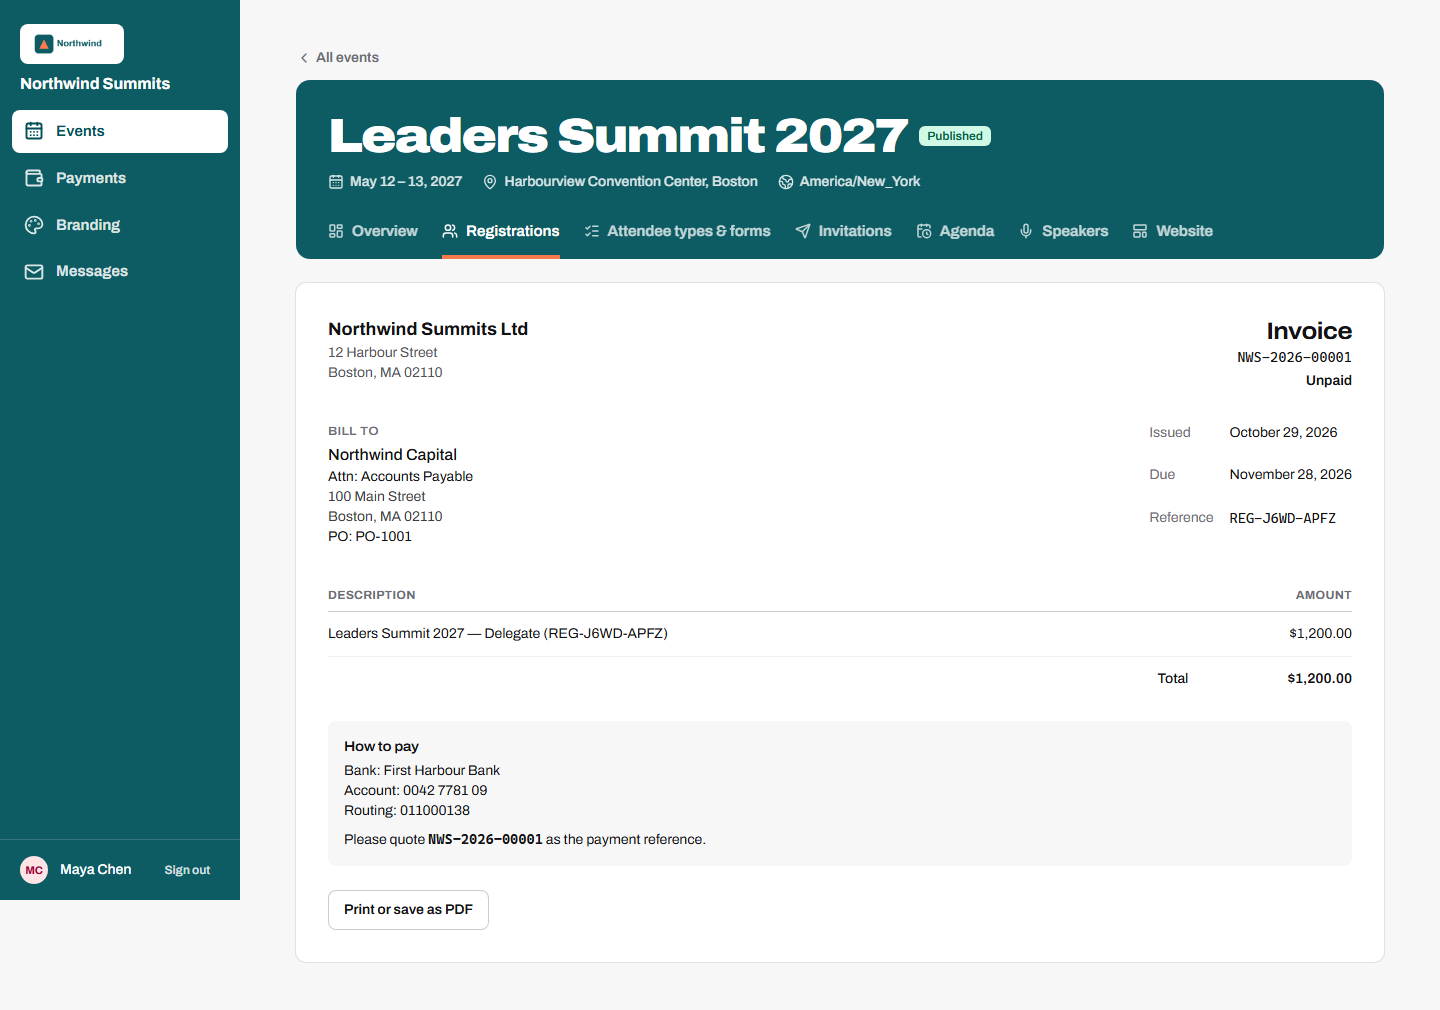1440x1010 pixels.
Task: Click the back chevron beside All events
Action: click(304, 58)
